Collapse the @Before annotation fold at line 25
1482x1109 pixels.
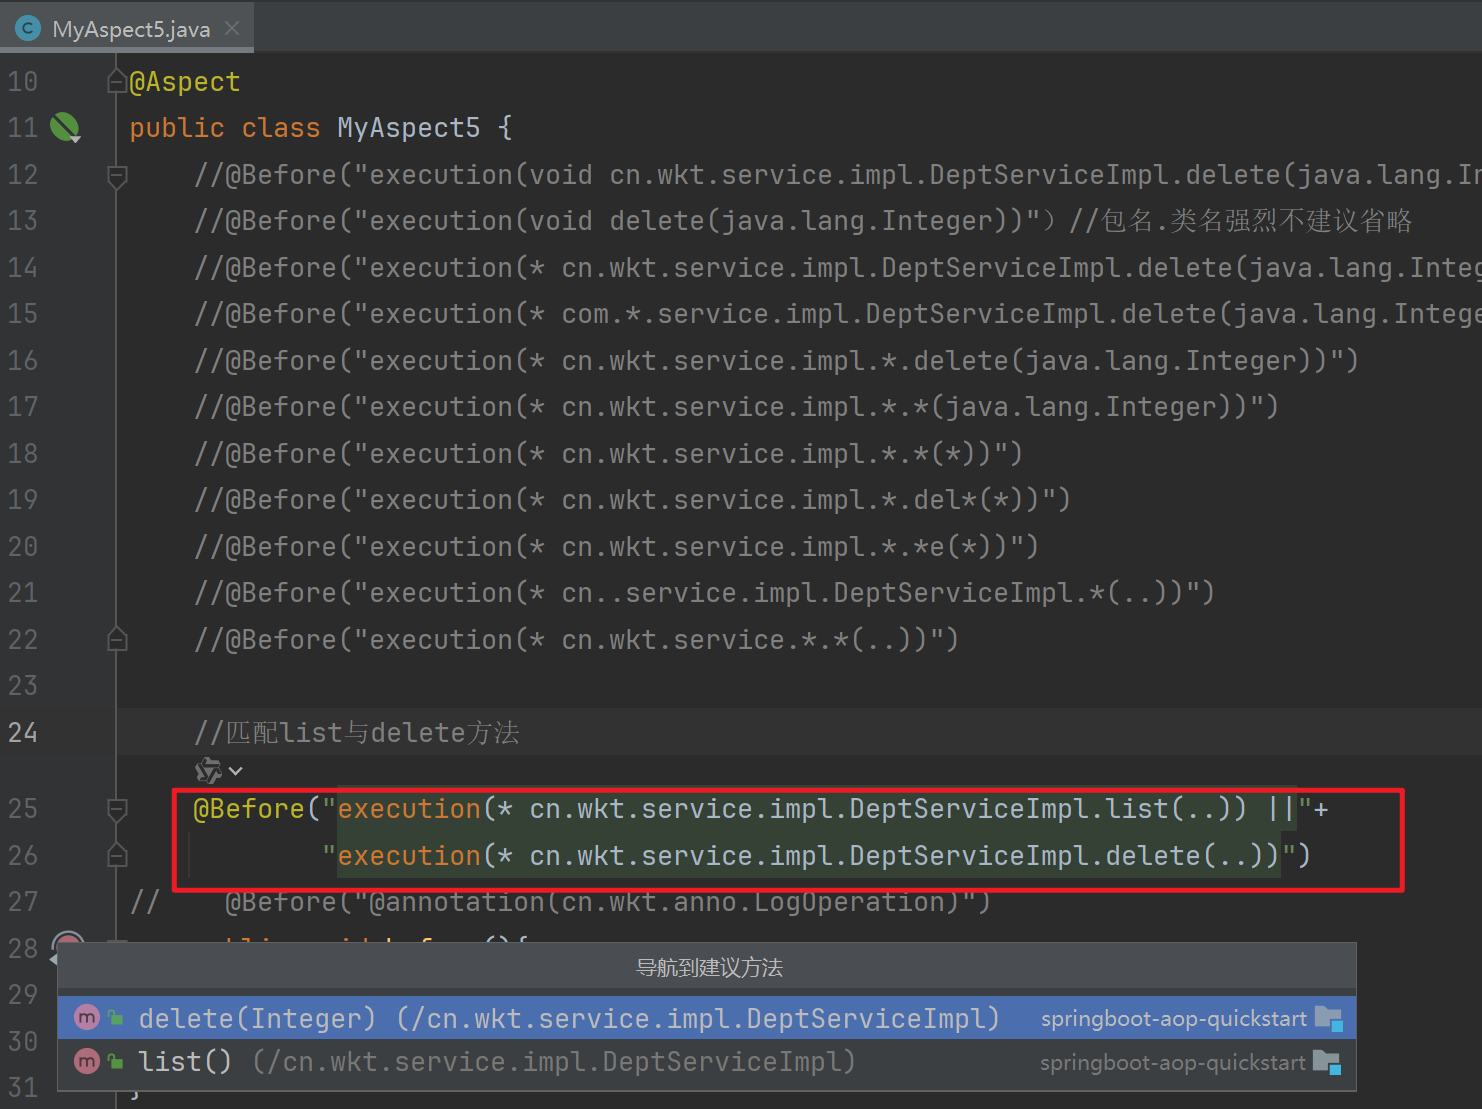pos(117,809)
